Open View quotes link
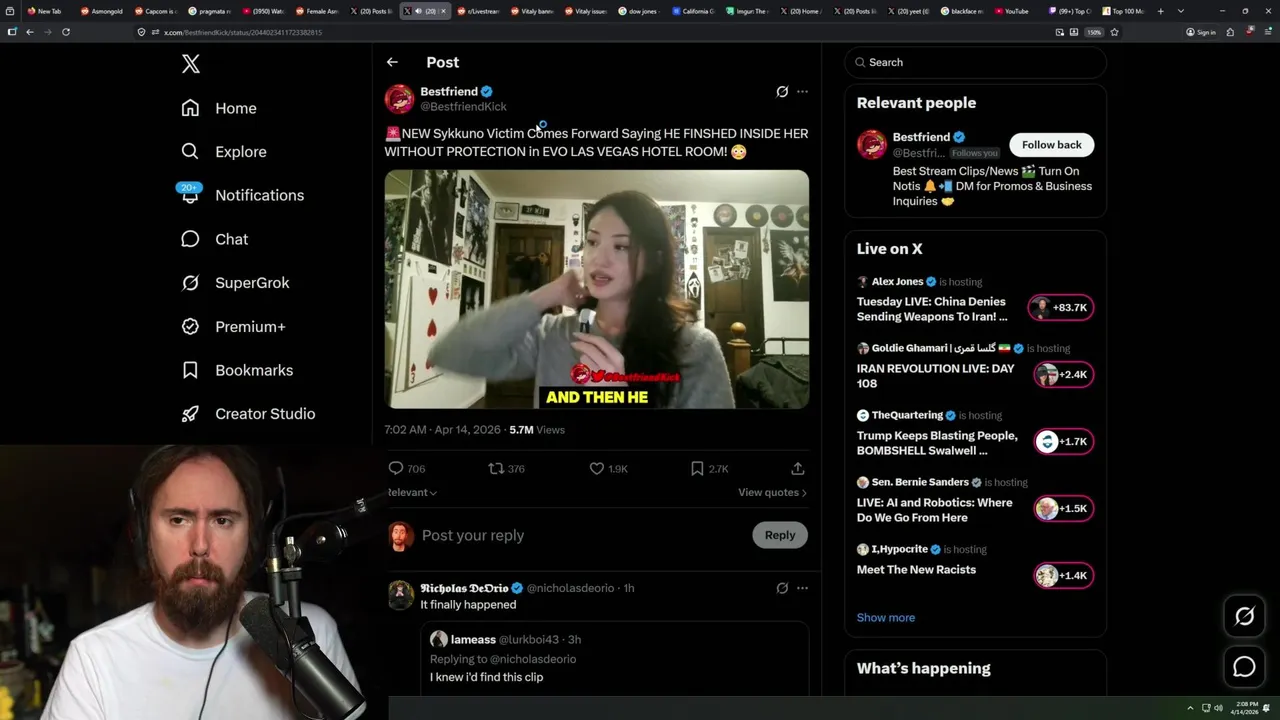Image resolution: width=1280 pixels, height=720 pixels. 772,492
